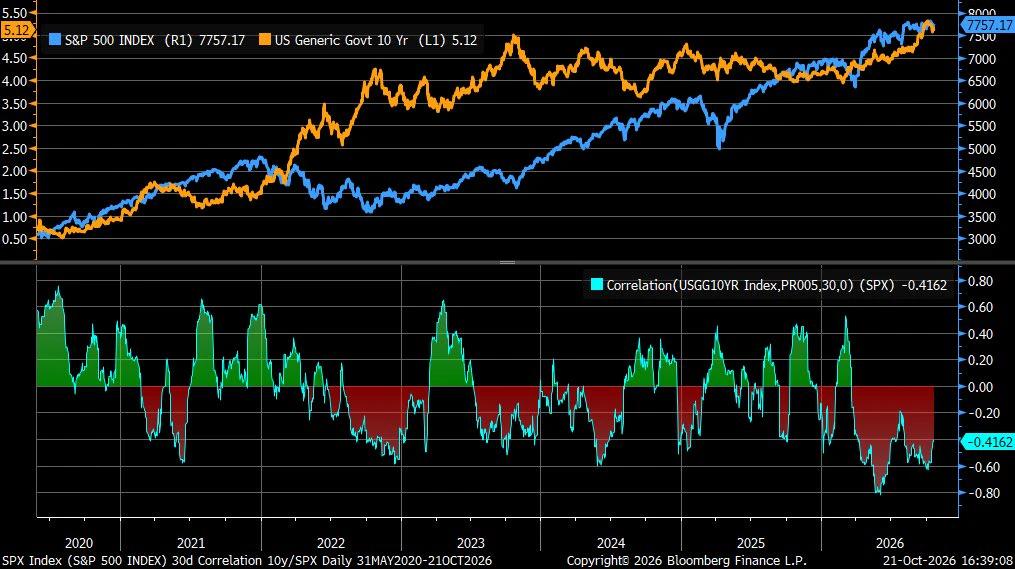Click the 2020 year label on time axis

point(79,543)
